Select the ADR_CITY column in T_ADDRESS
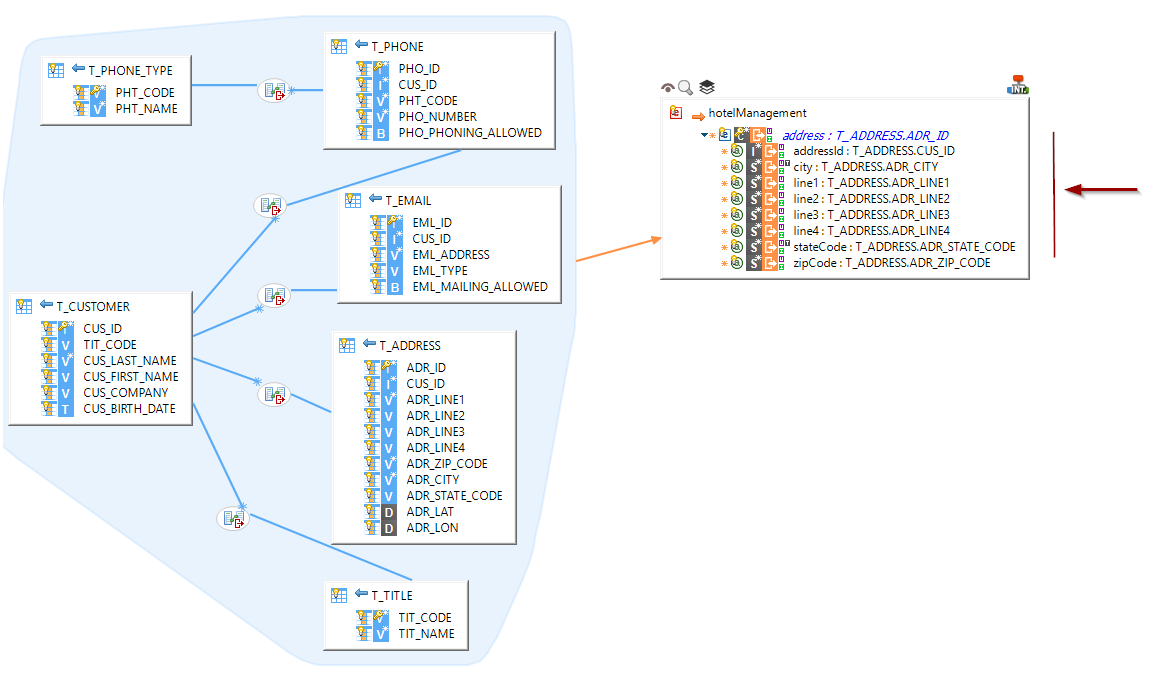 pyautogui.click(x=432, y=480)
